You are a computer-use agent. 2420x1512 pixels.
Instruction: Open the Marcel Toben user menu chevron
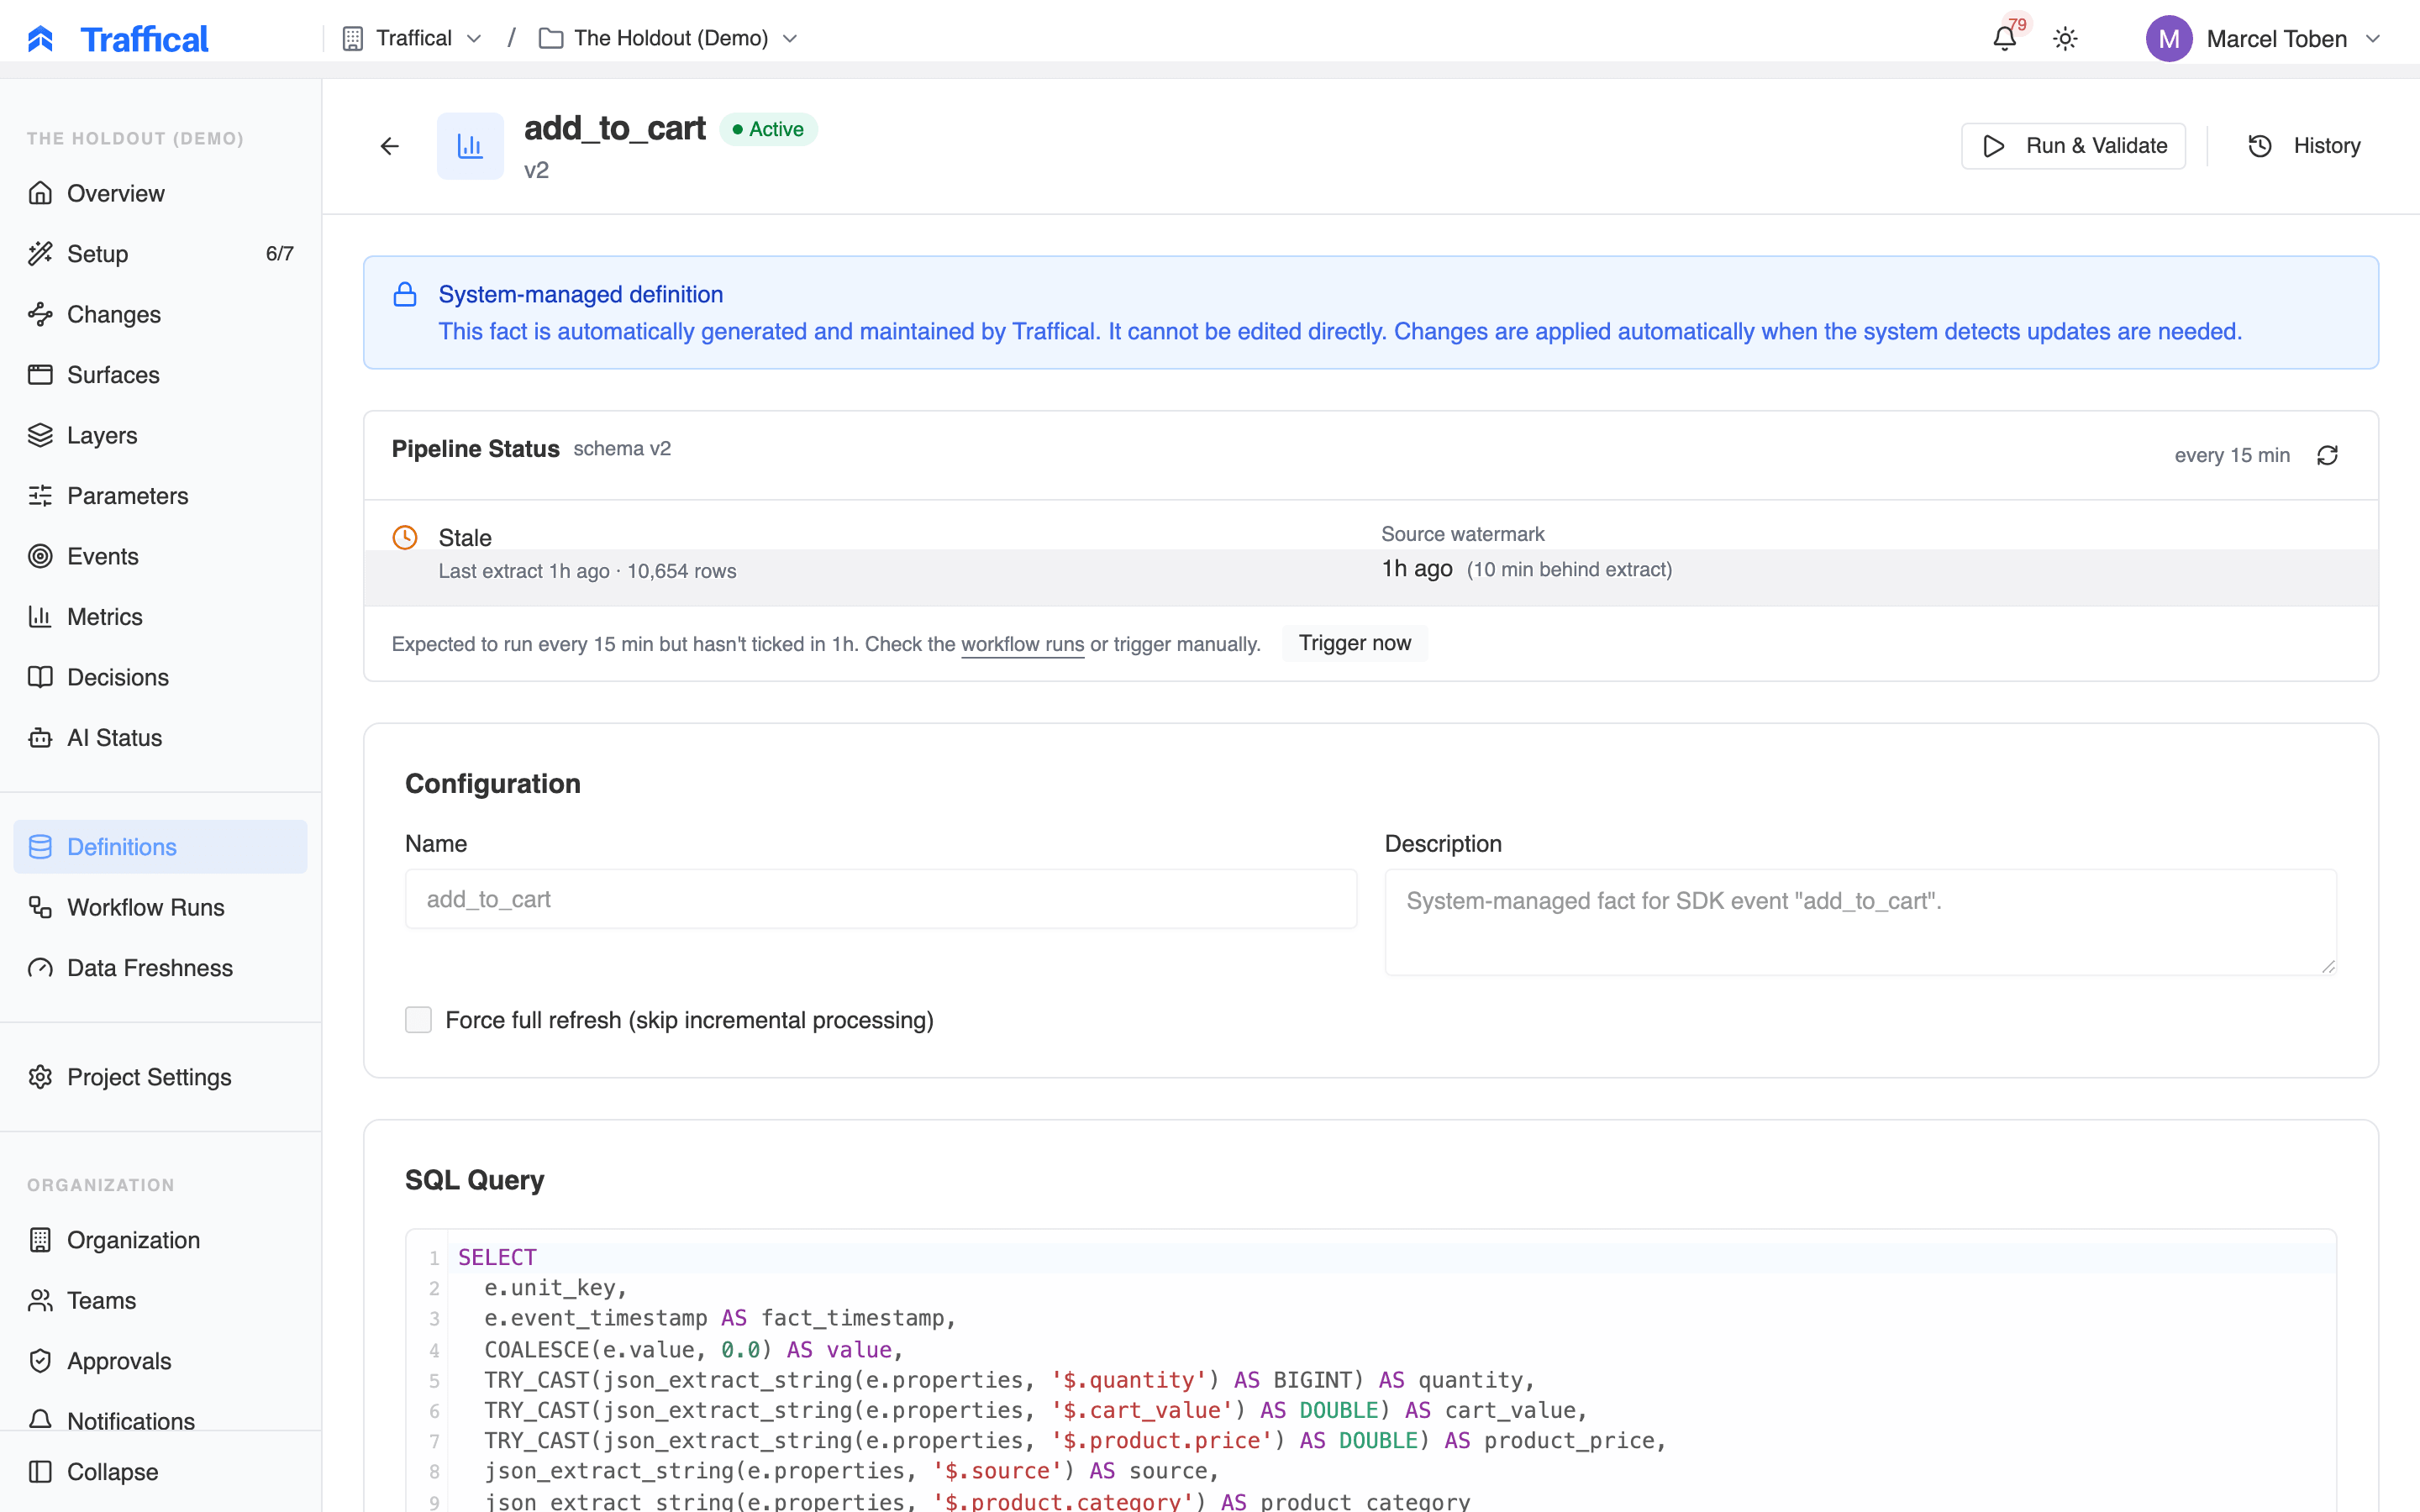(x=2373, y=39)
